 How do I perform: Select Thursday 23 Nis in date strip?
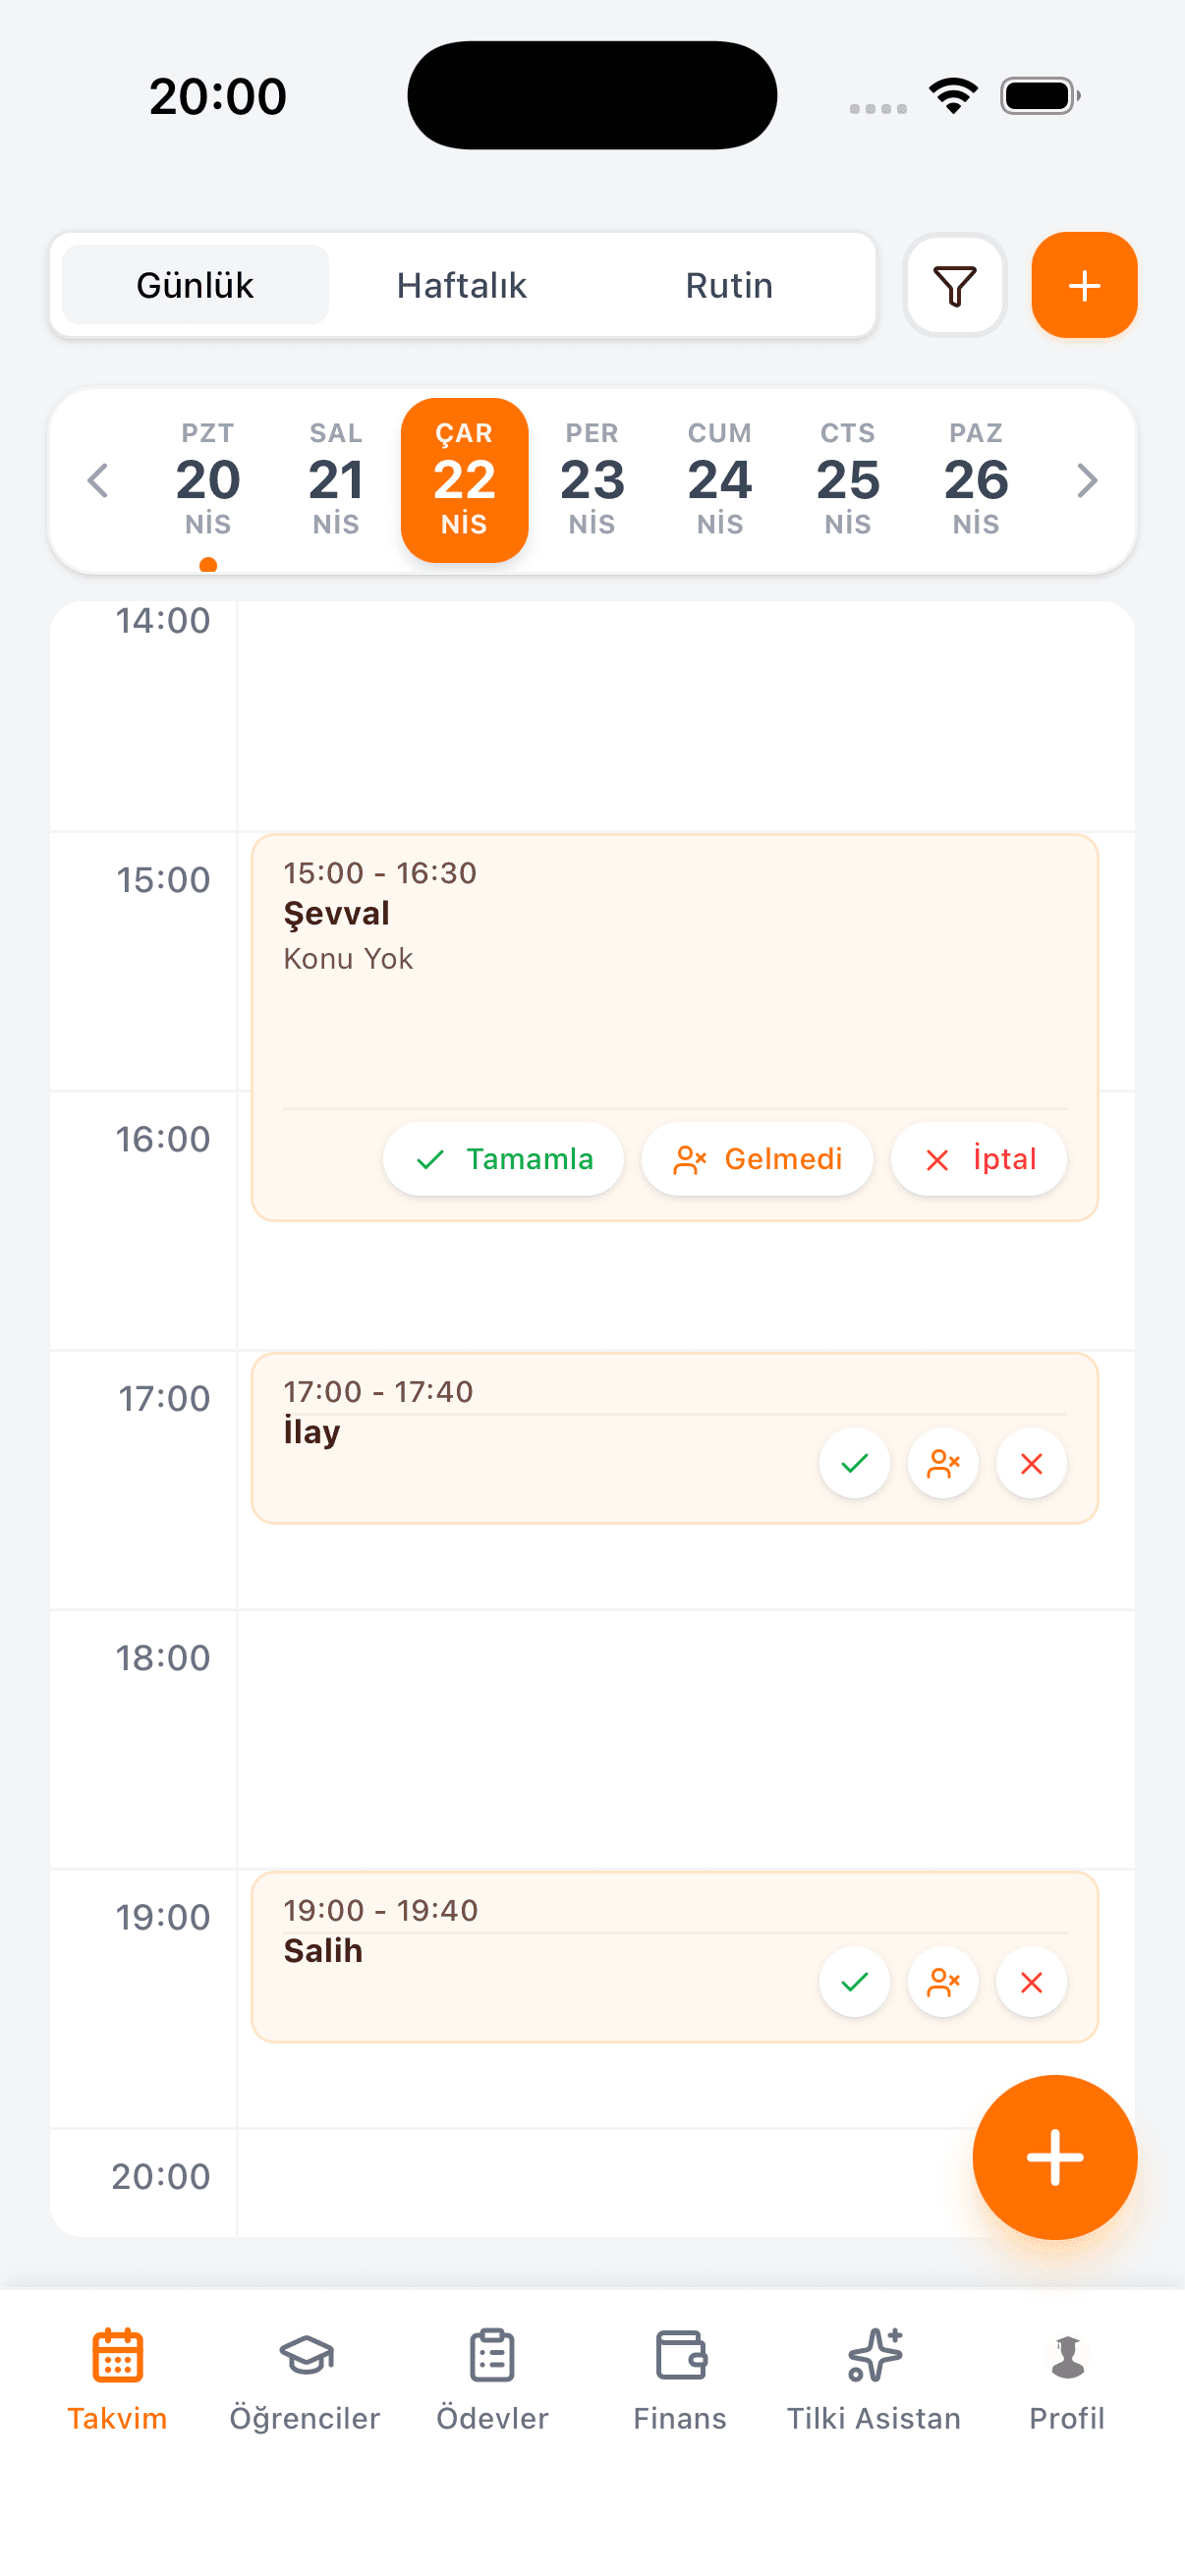pyautogui.click(x=592, y=481)
